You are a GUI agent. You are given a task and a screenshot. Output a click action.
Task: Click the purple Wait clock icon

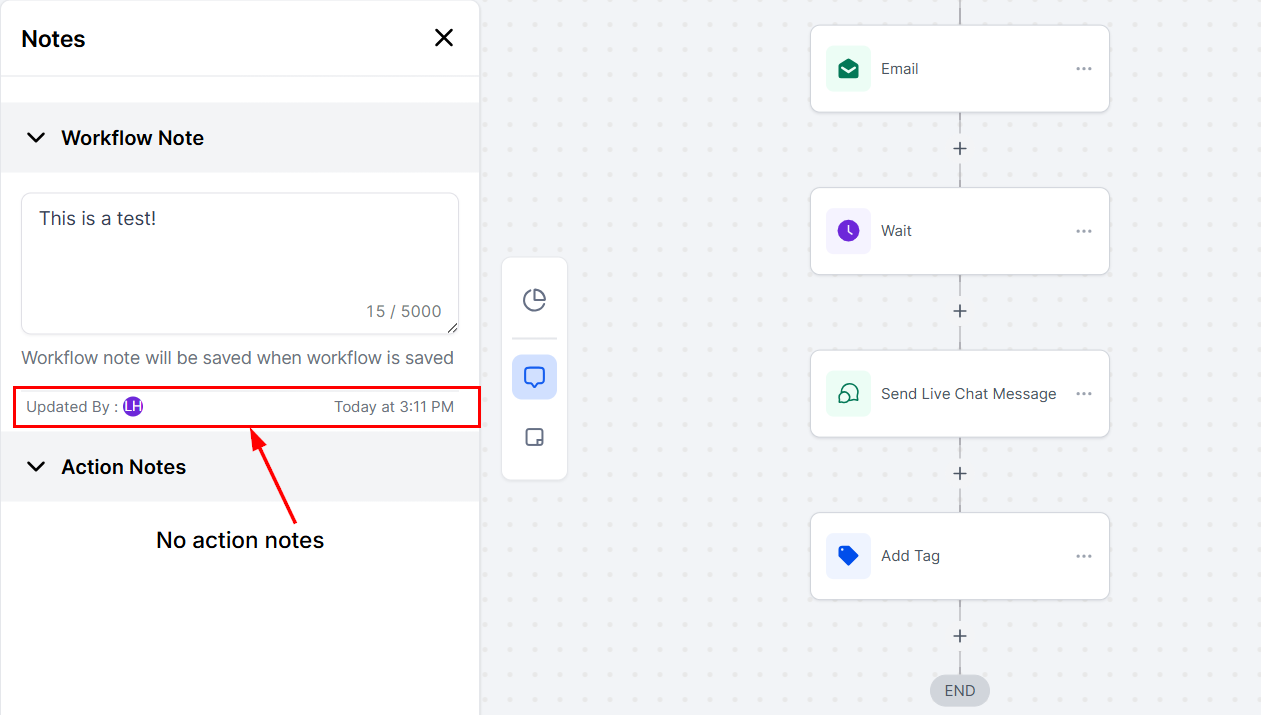coord(848,231)
